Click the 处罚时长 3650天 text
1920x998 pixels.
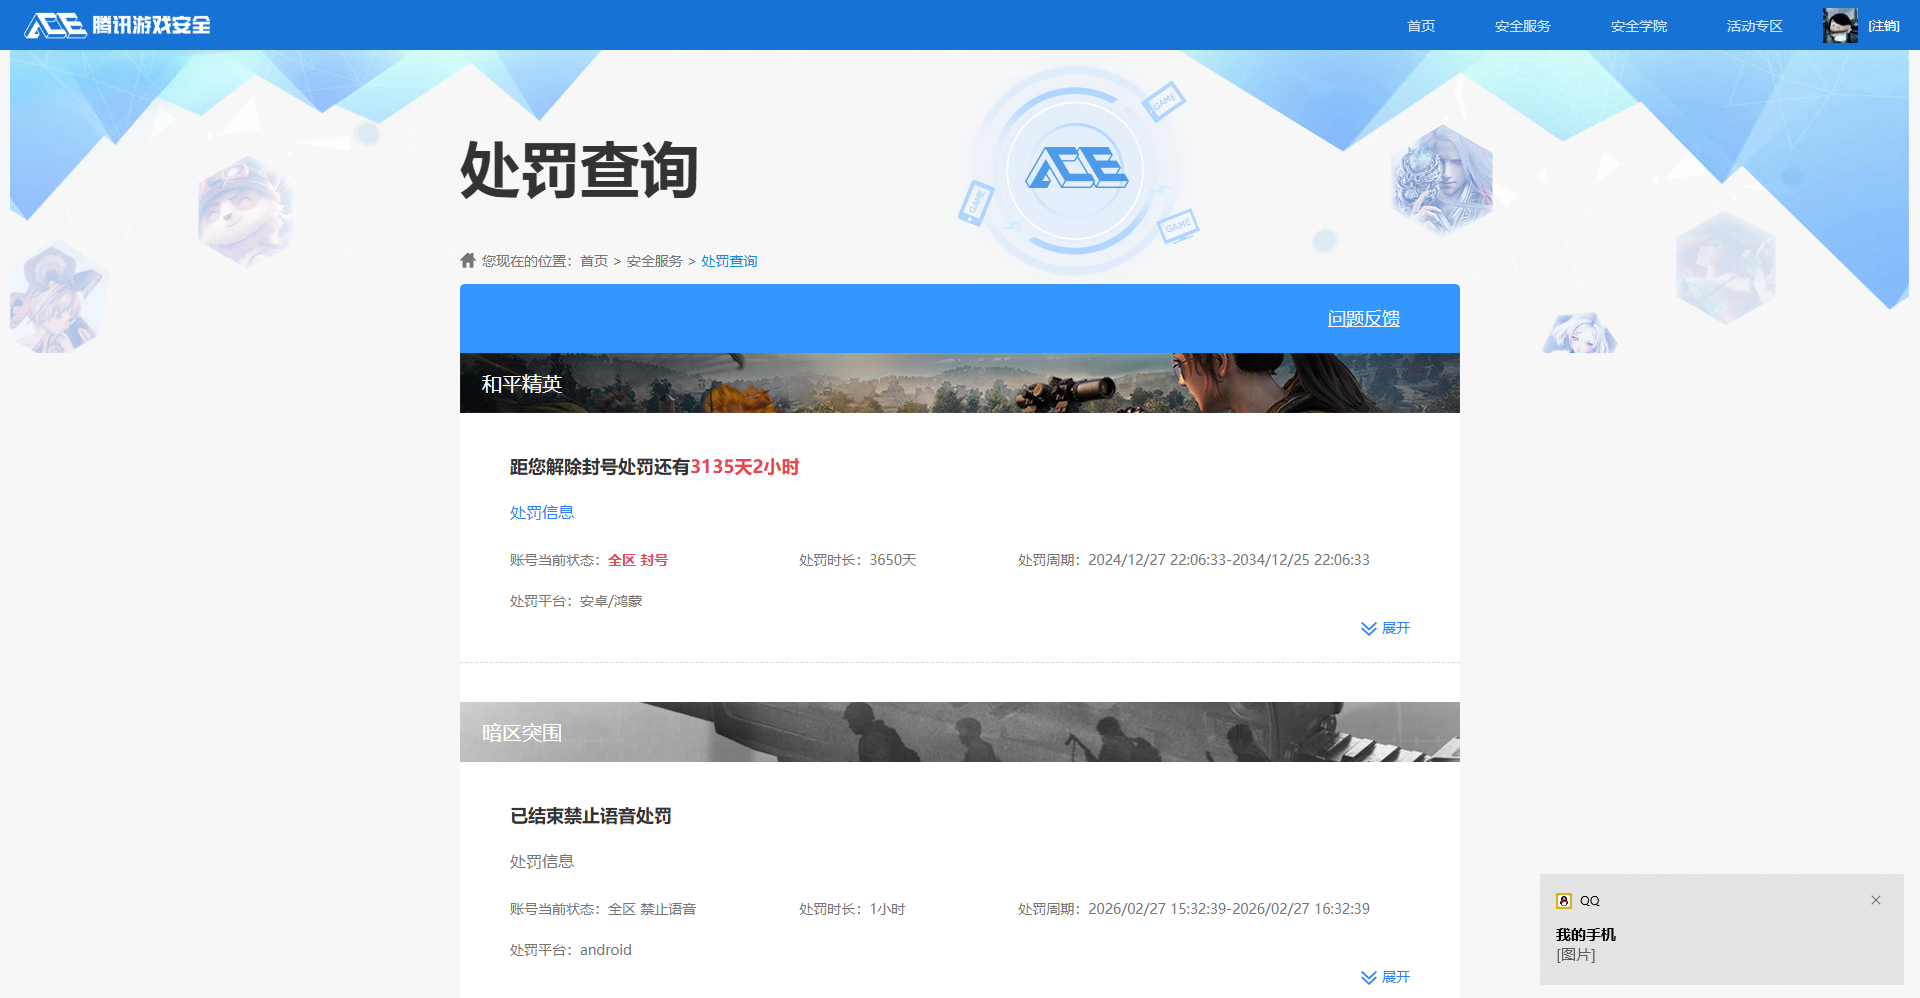pos(858,560)
